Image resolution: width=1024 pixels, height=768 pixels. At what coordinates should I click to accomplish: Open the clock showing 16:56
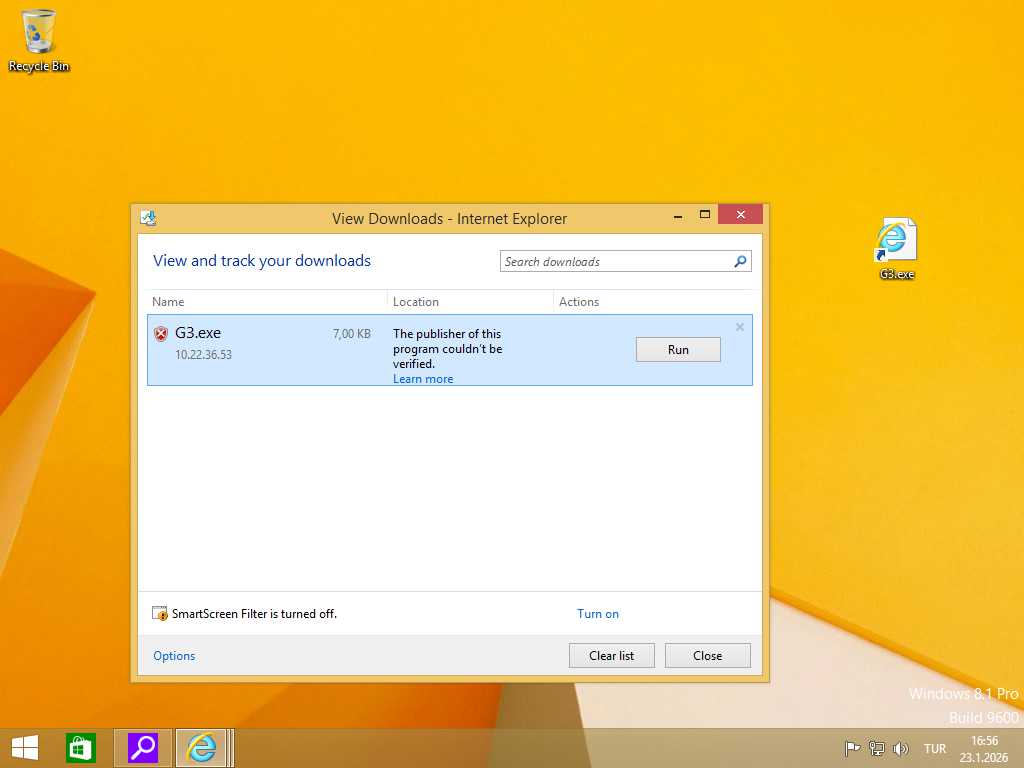(x=984, y=748)
